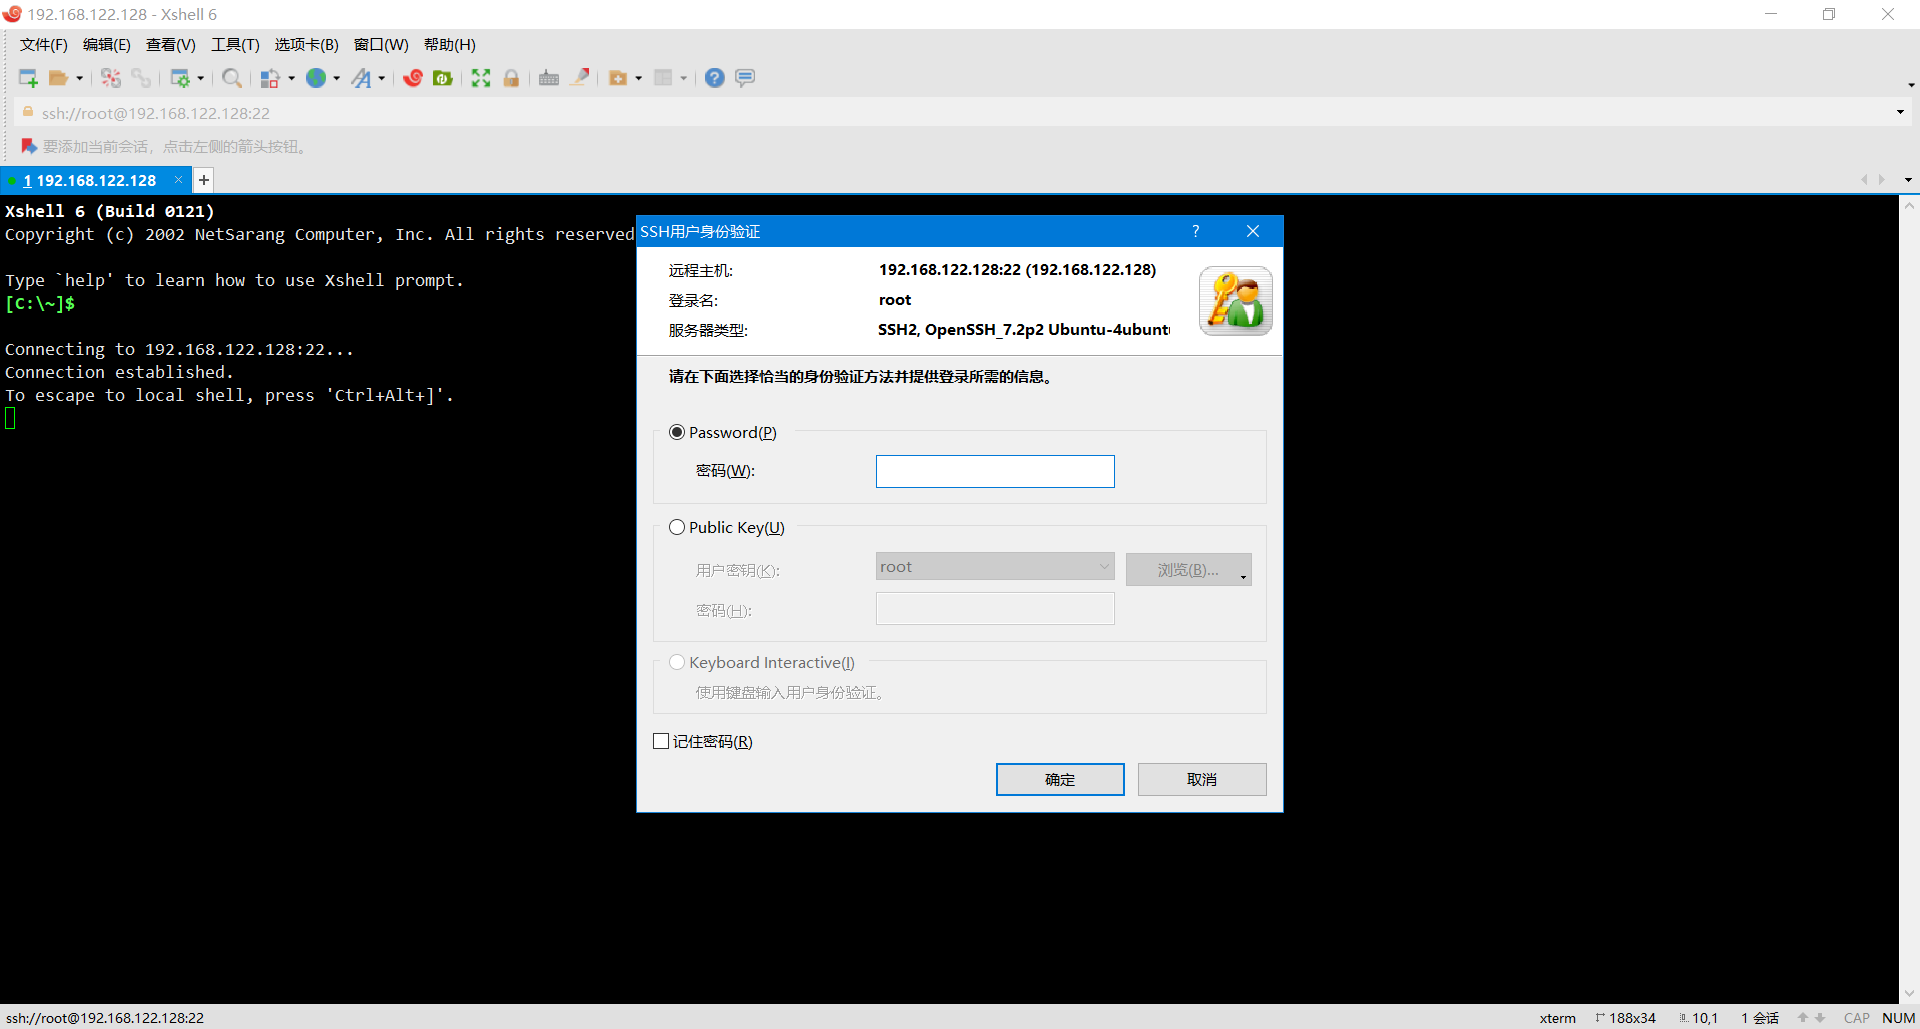
Task: Select the Public Key authentication option
Action: click(677, 527)
